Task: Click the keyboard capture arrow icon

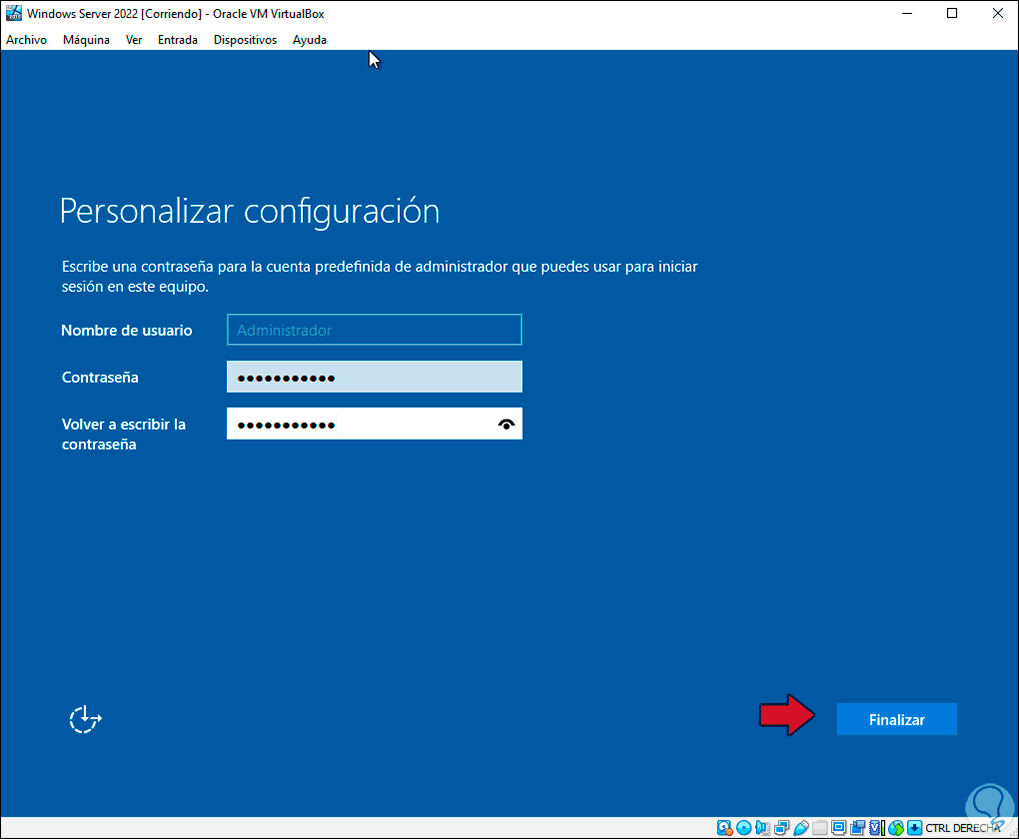Action: click(914, 828)
